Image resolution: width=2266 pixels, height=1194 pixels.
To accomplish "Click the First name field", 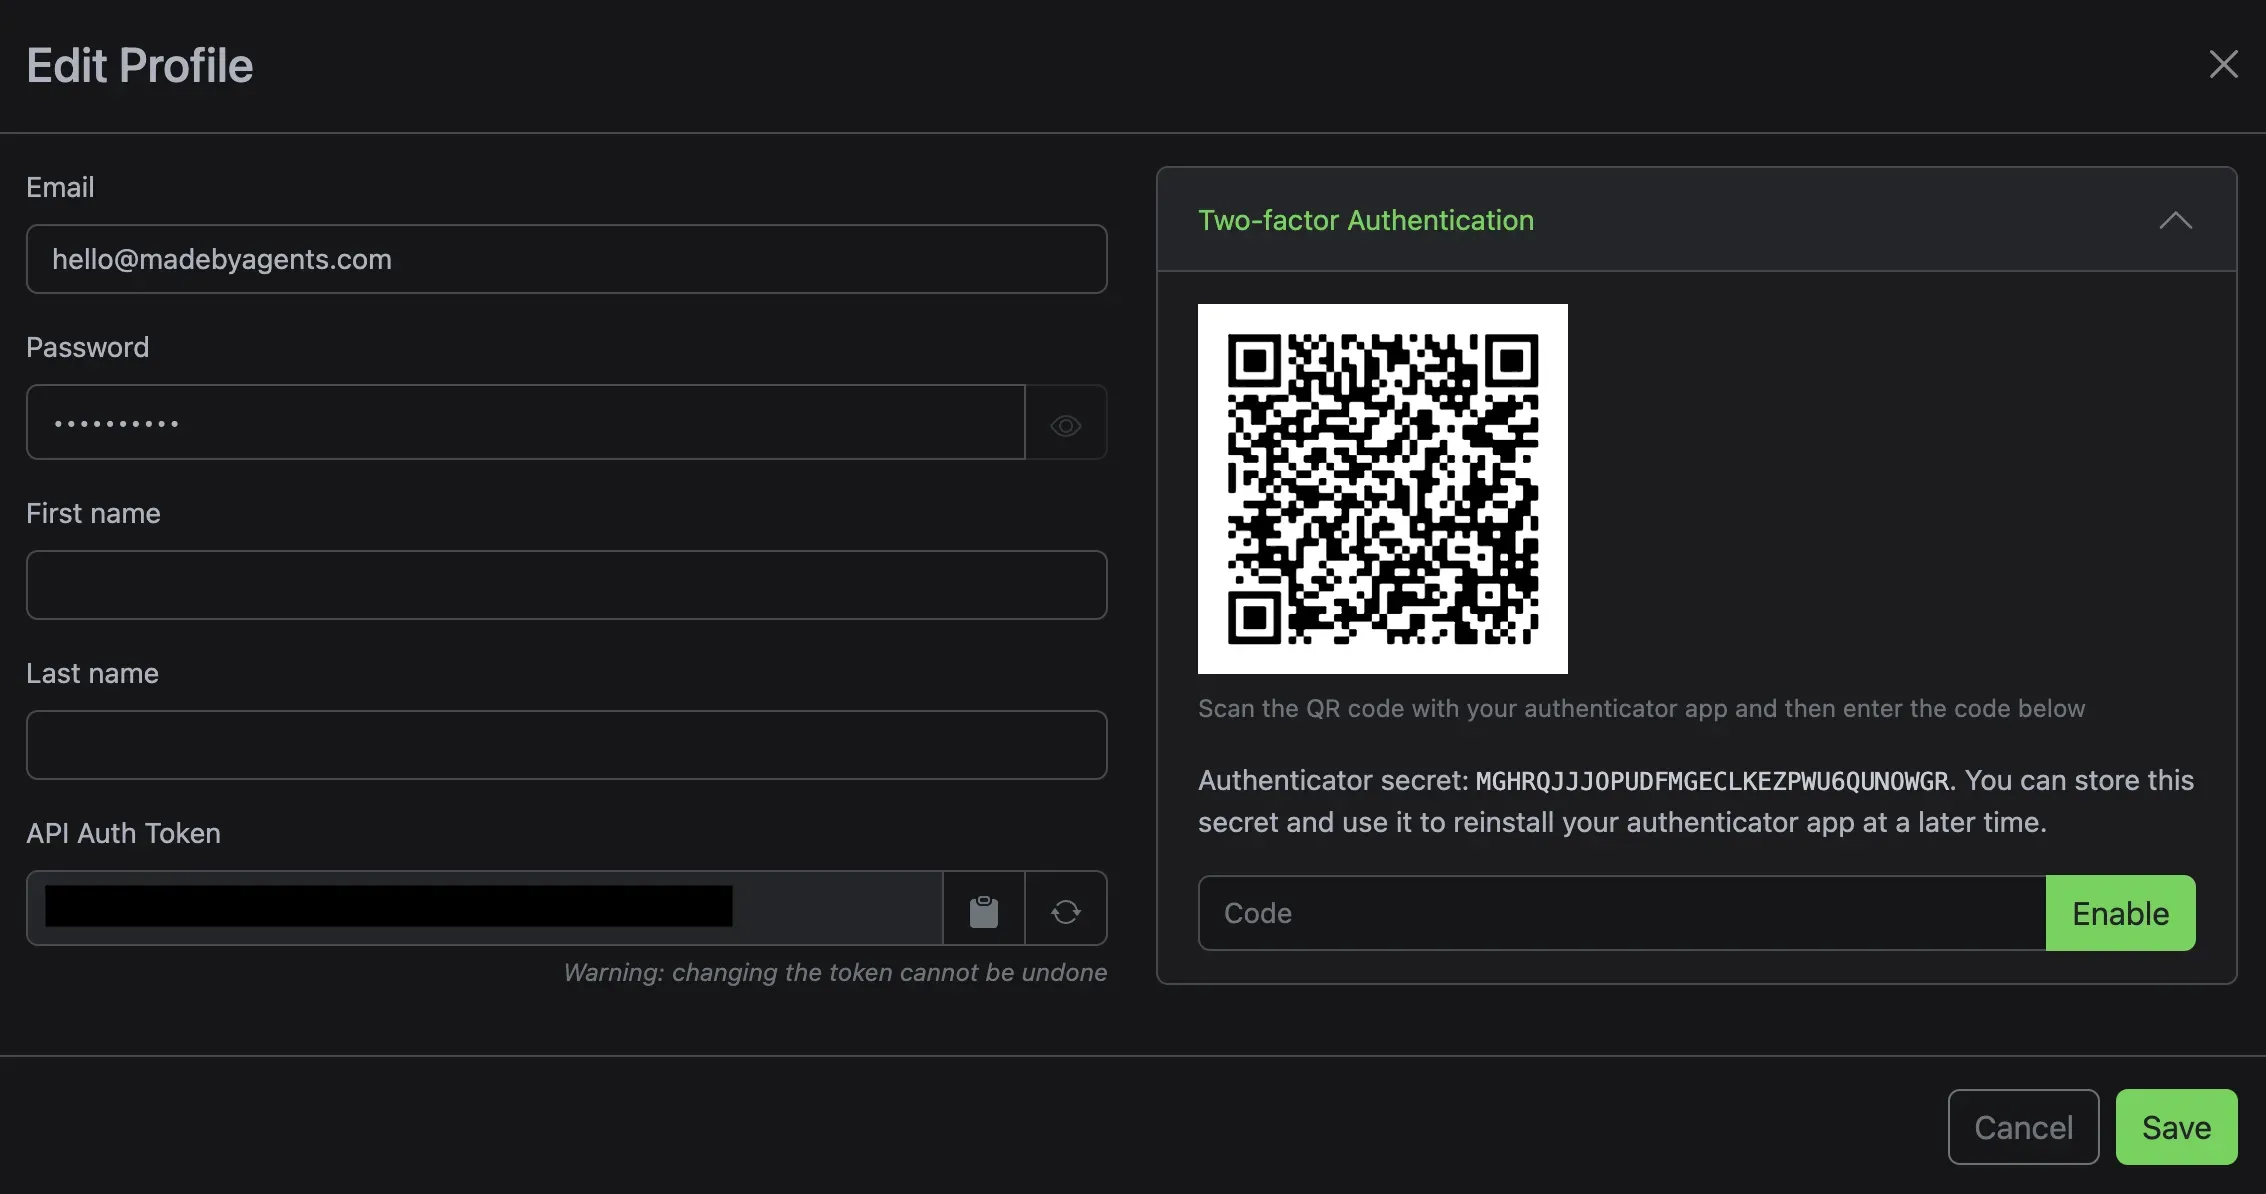I will pos(566,585).
